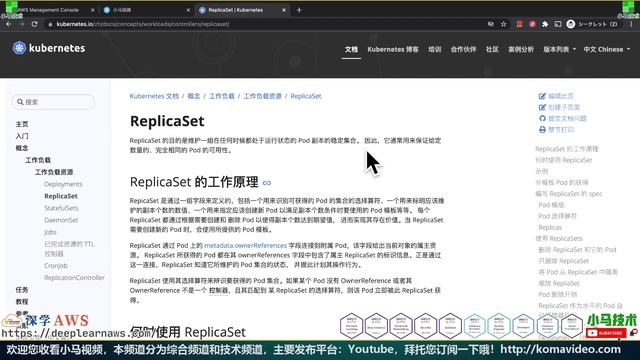640x360 pixels.
Task: Click the 控制器 glossary link in the paragraph
Action: (218, 291)
